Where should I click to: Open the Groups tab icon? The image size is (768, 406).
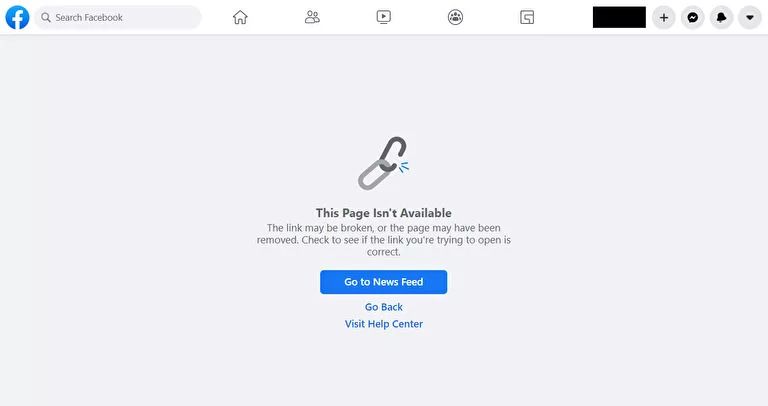tap(456, 18)
